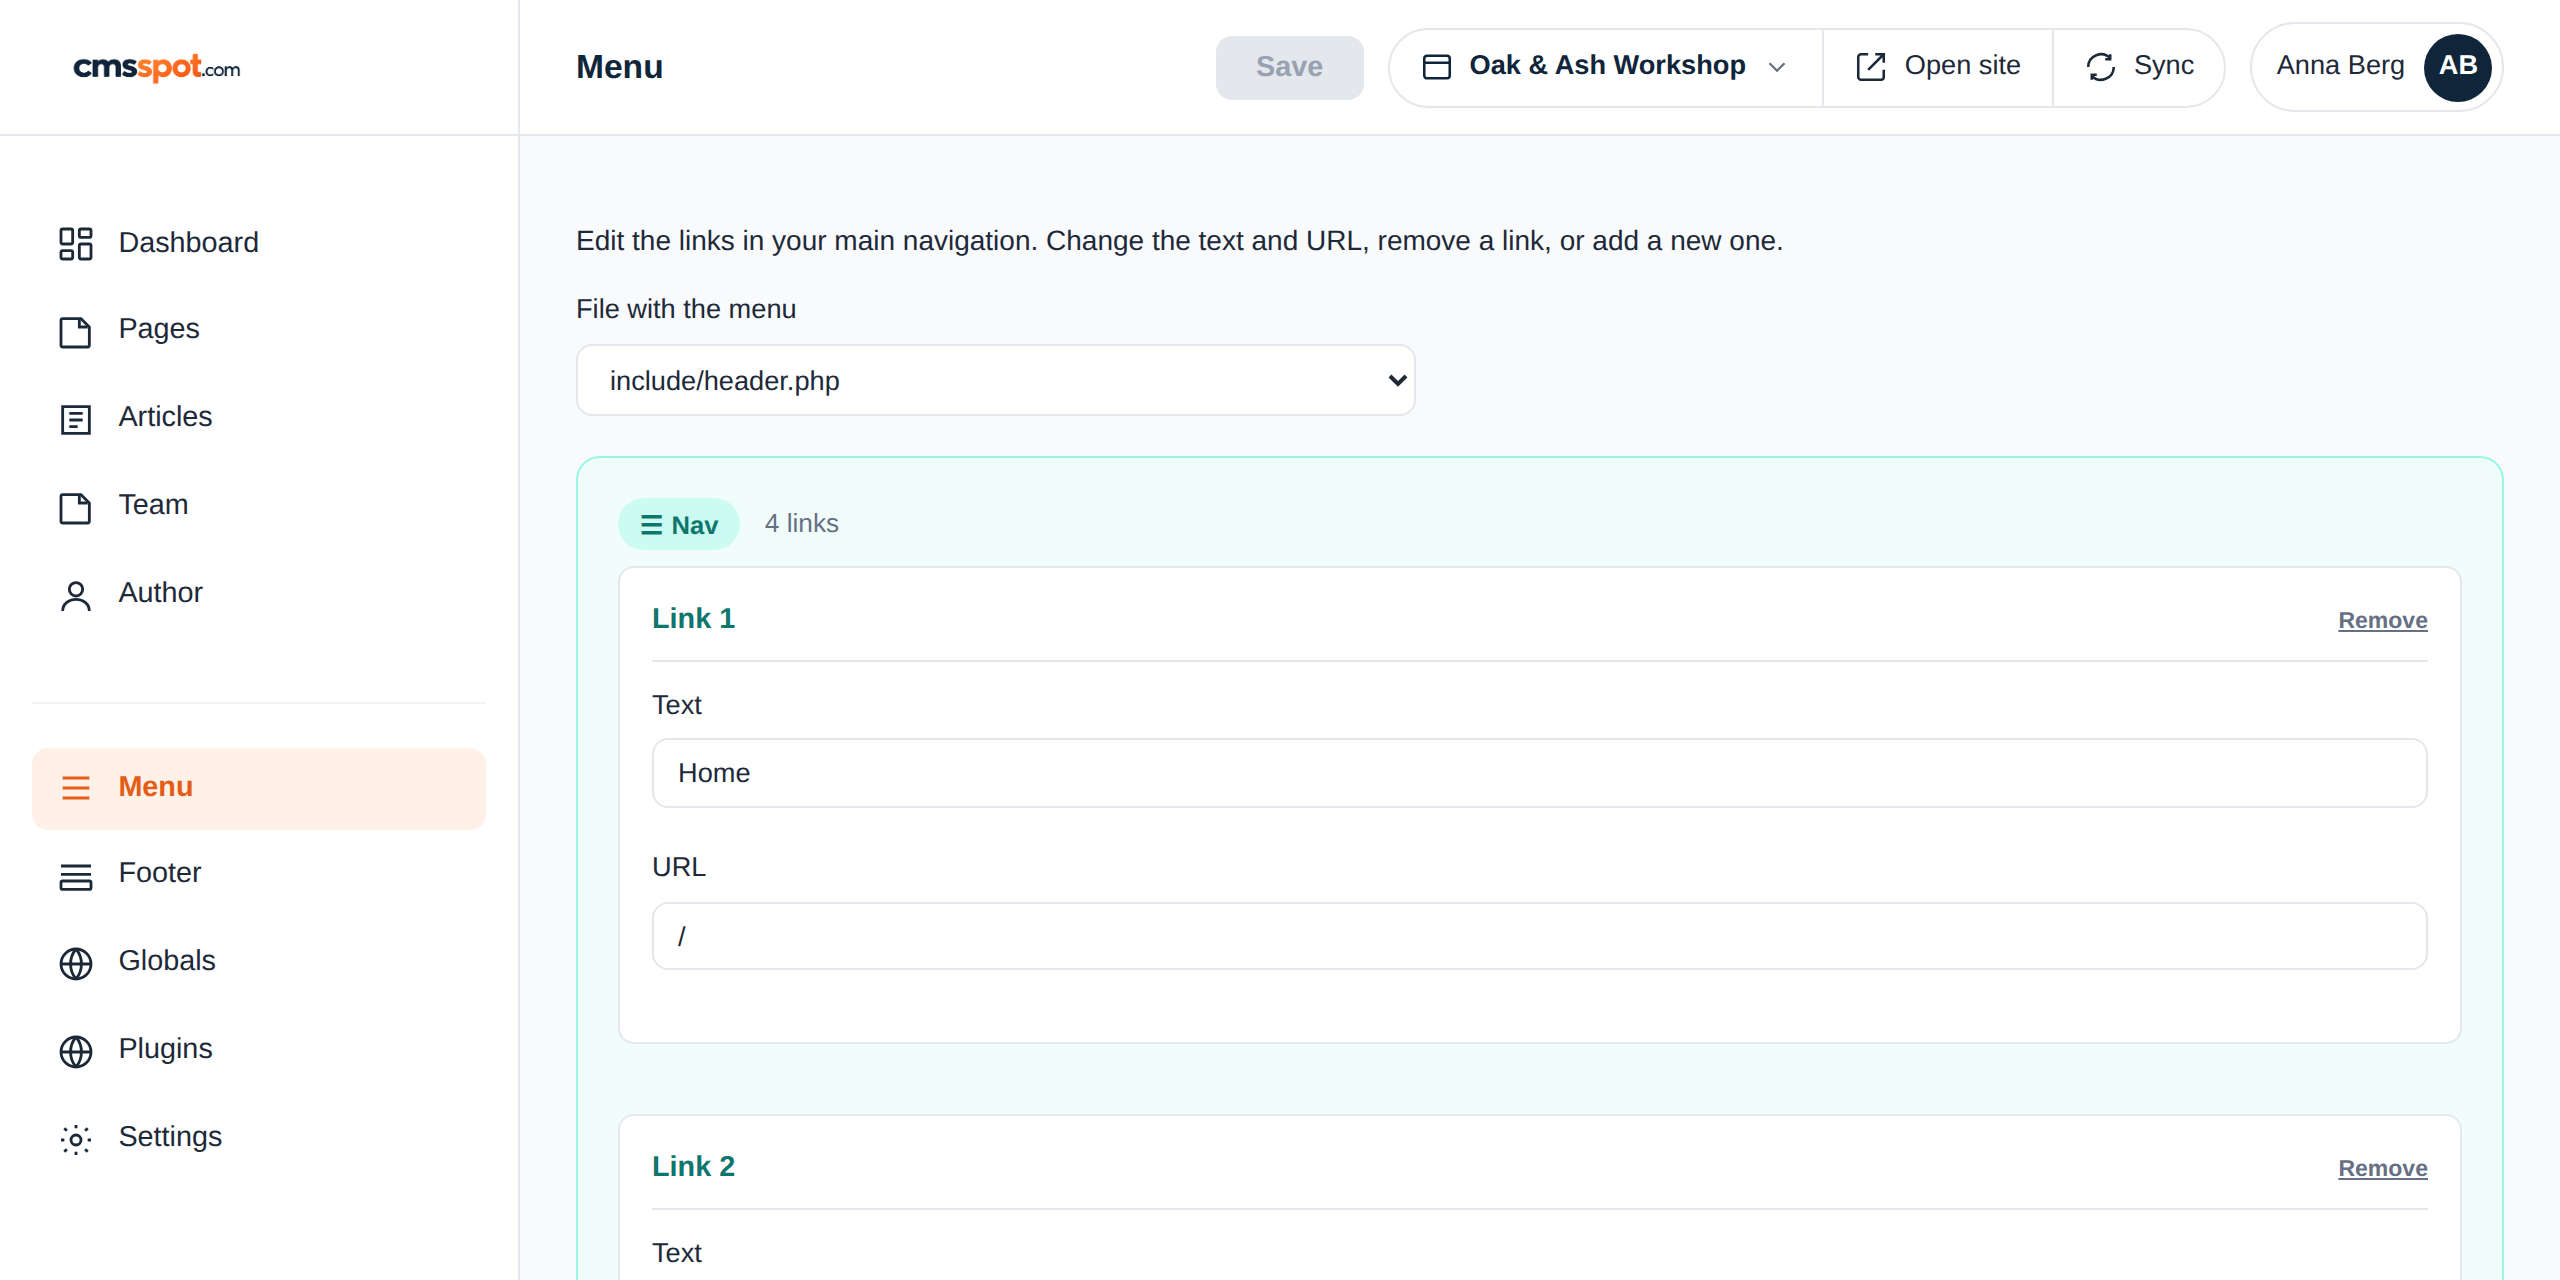This screenshot has height=1280, width=2560.
Task: Click the Dashboard grid icon
Action: pos(75,243)
